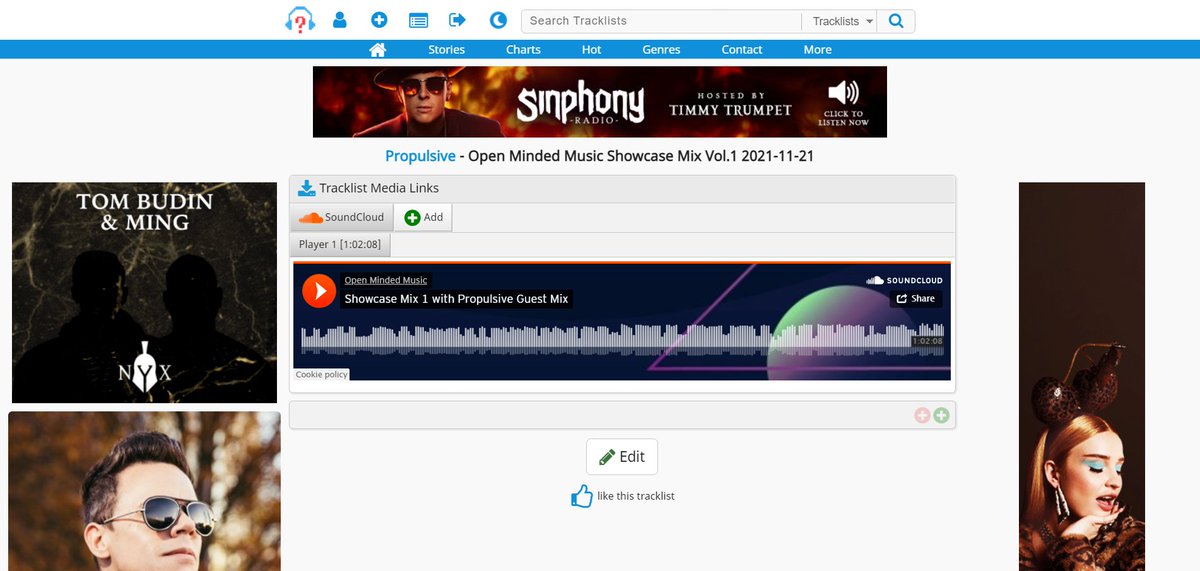
Task: Click the faded red plus circle icon
Action: (922, 415)
